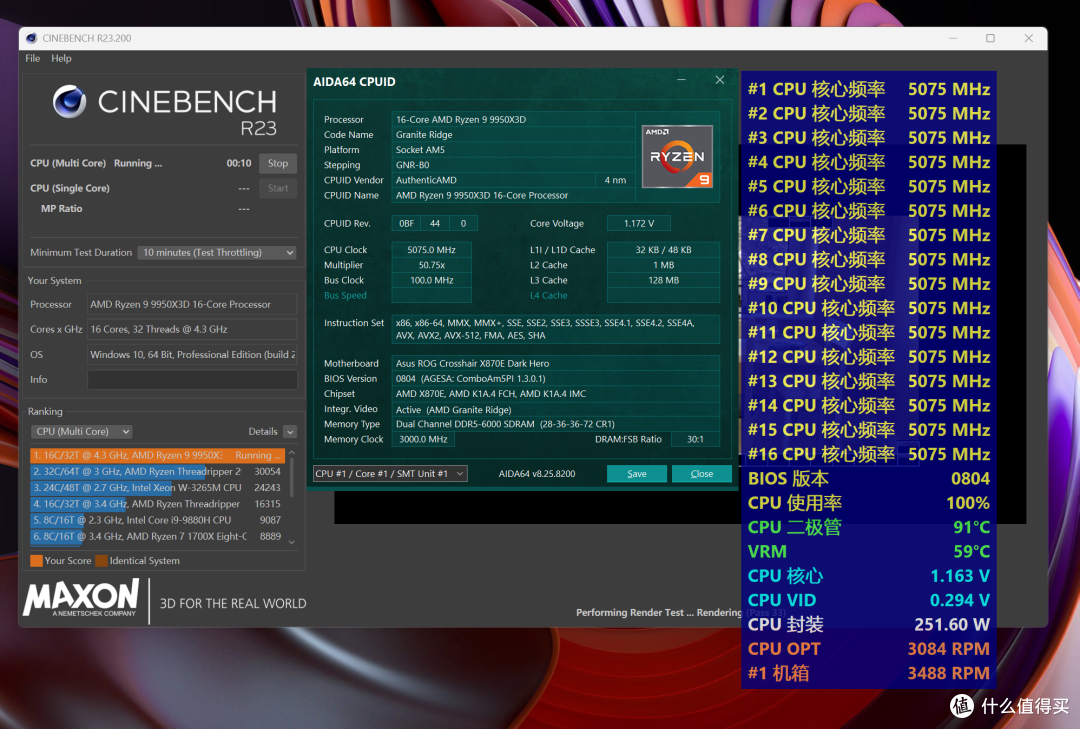Click the Cinebench sphere logo
Screen dimensions: 1080x729
point(70,102)
